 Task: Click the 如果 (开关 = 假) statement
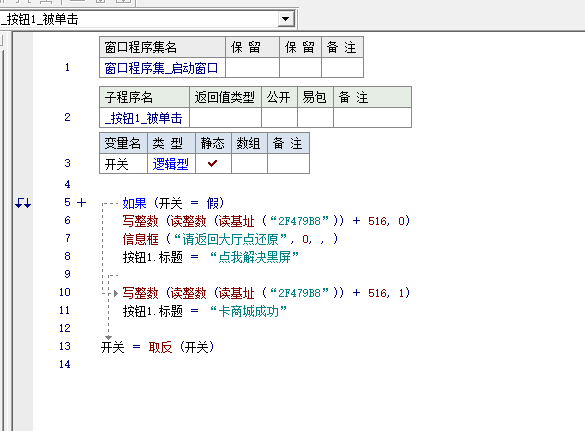click(173, 203)
